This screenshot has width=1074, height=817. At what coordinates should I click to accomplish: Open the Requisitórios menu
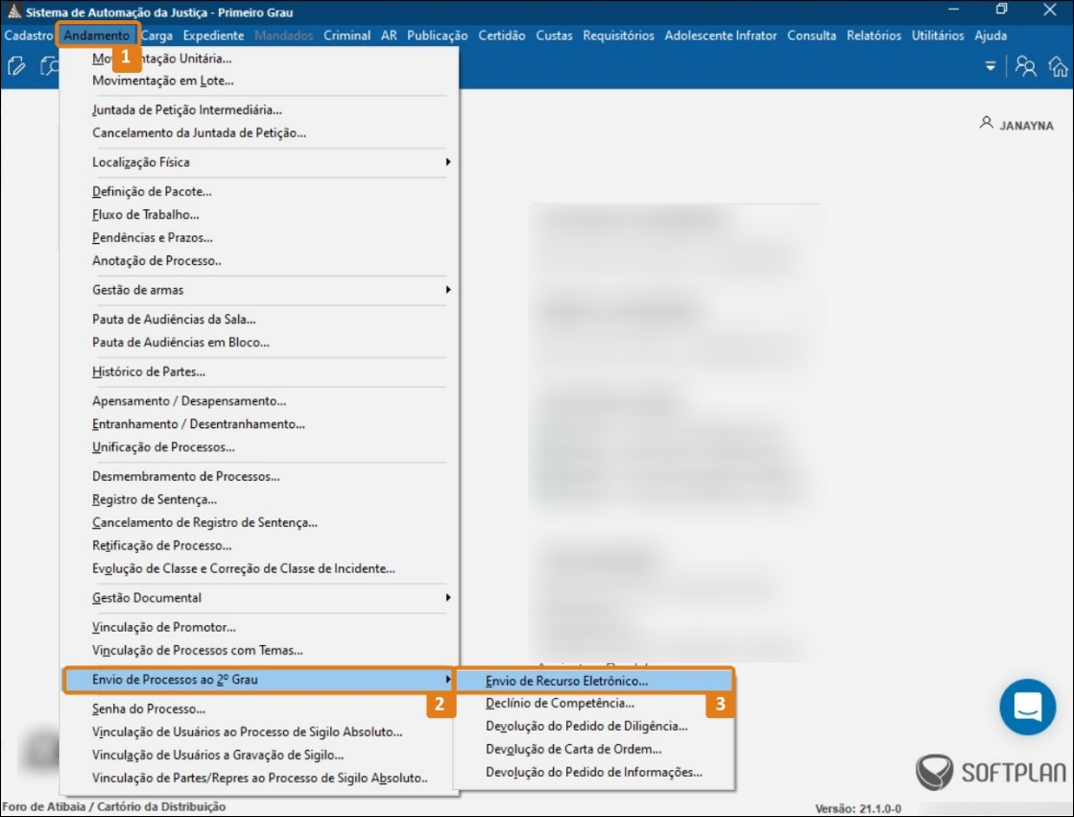point(619,36)
